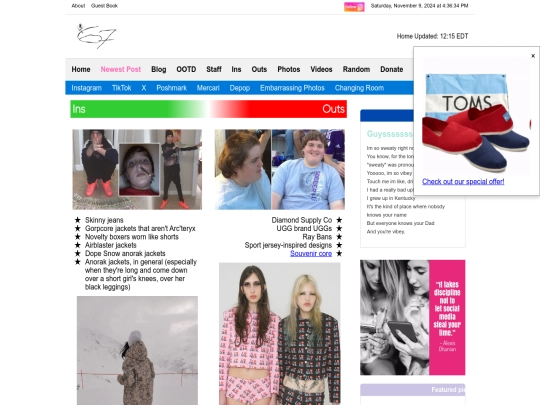Go to Home in main navigation

pyautogui.click(x=81, y=69)
